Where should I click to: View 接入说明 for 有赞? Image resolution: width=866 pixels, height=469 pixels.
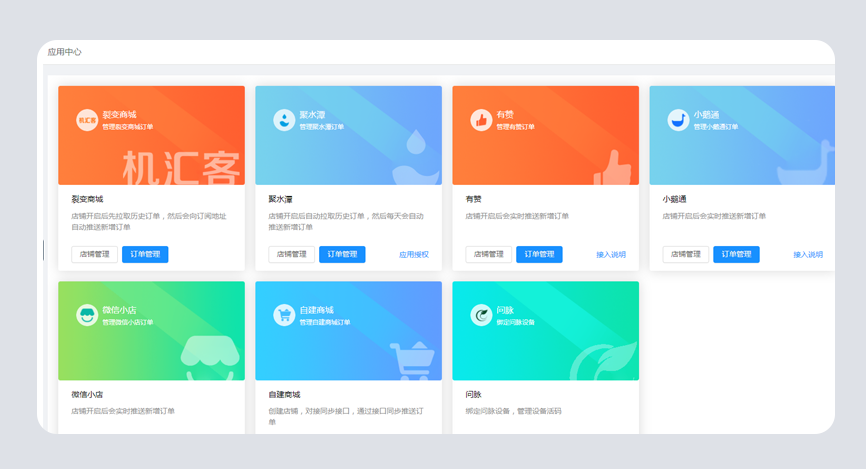pyautogui.click(x=611, y=255)
